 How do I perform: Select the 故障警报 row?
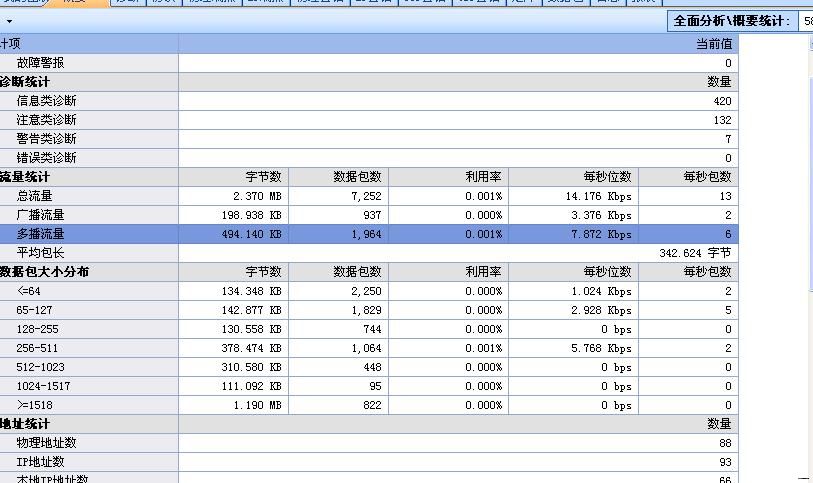click(x=40, y=63)
